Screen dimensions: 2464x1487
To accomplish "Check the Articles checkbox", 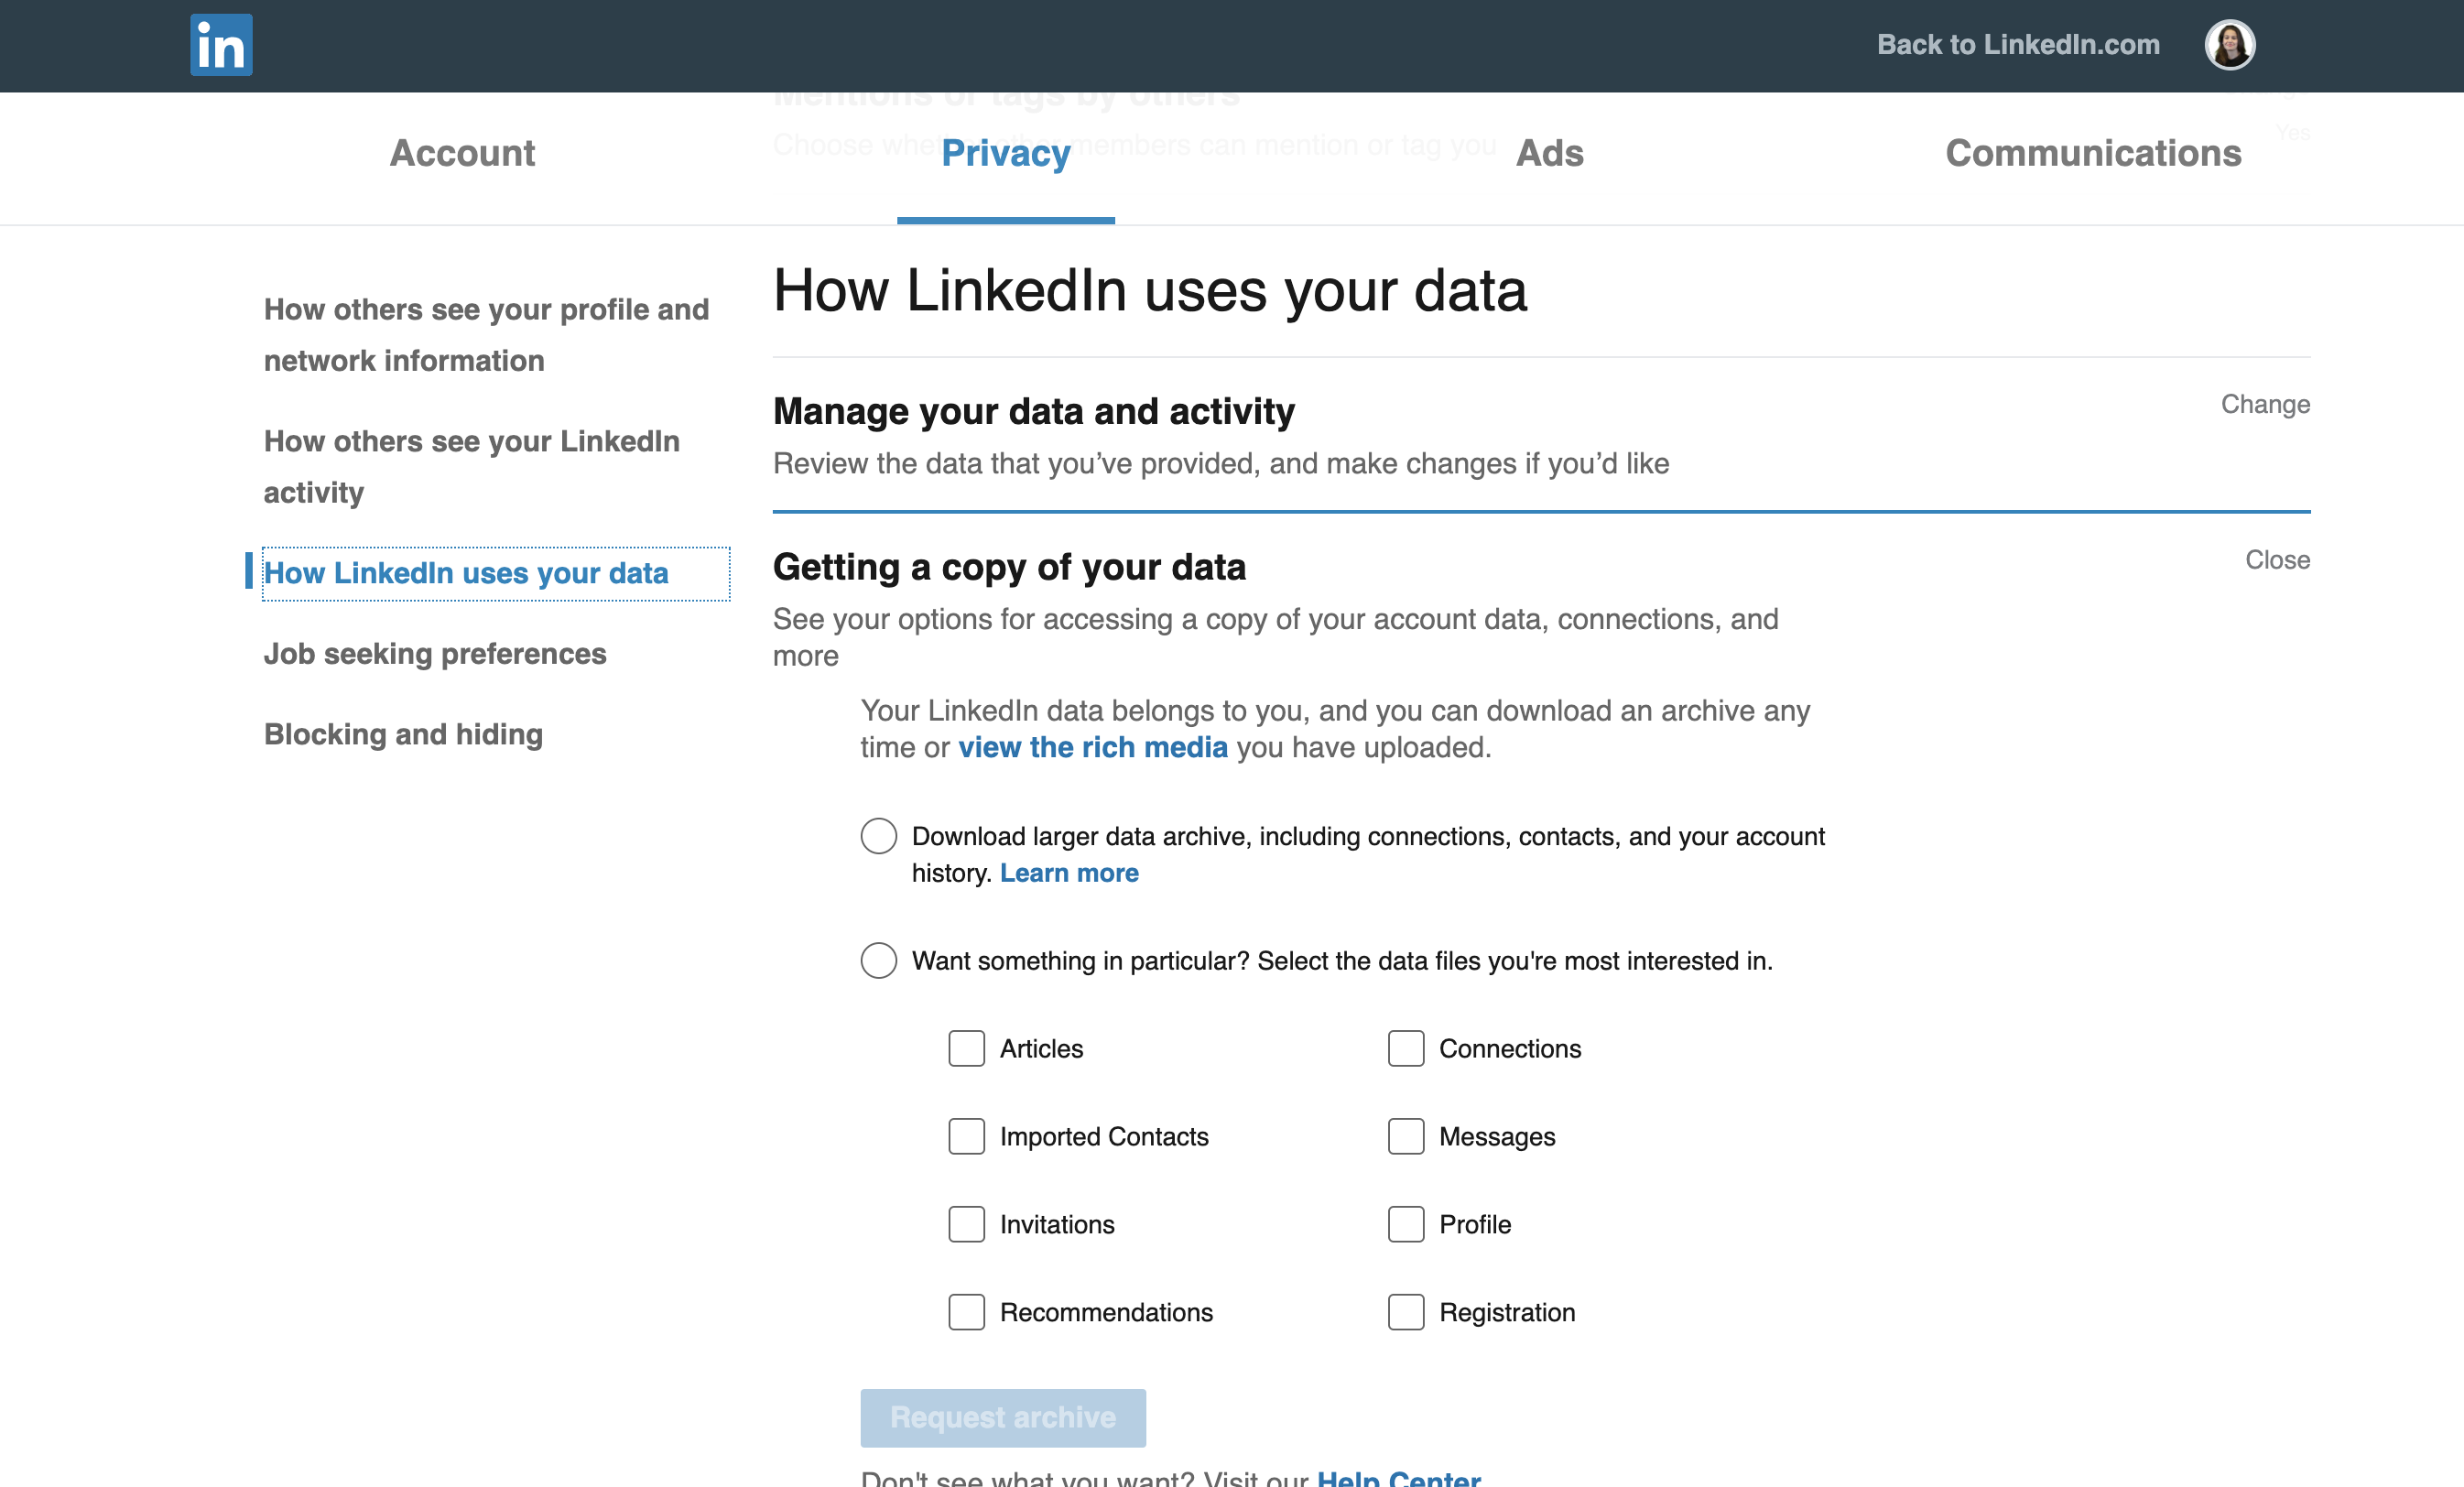I will 966,1049.
